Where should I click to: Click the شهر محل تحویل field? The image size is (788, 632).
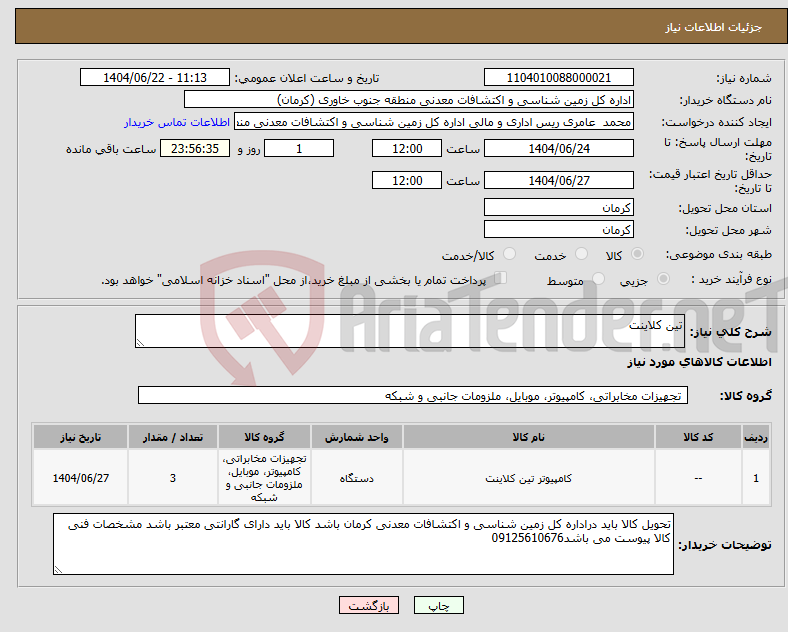[558, 230]
